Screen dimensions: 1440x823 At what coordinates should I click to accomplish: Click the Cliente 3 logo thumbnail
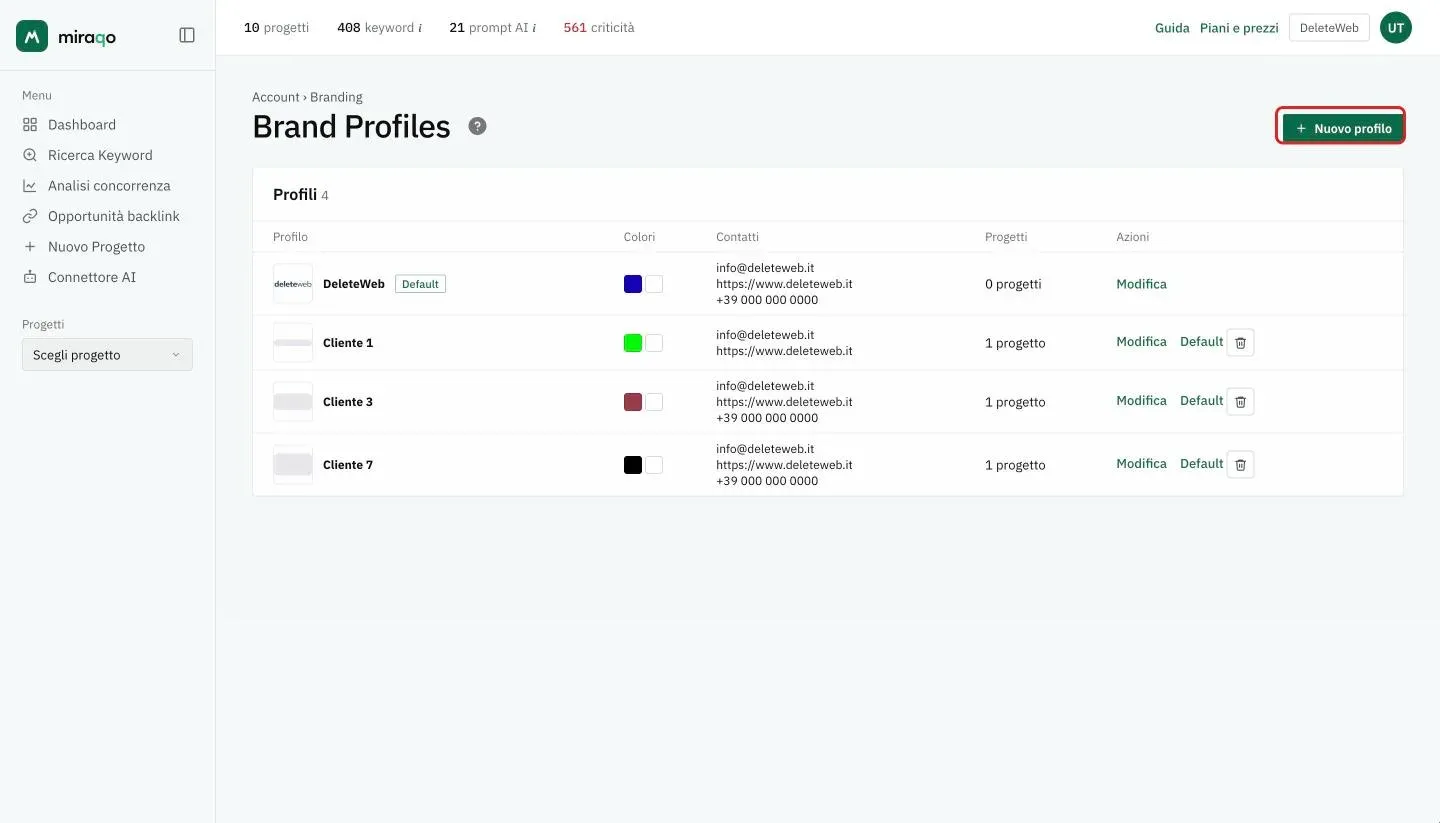click(x=293, y=402)
